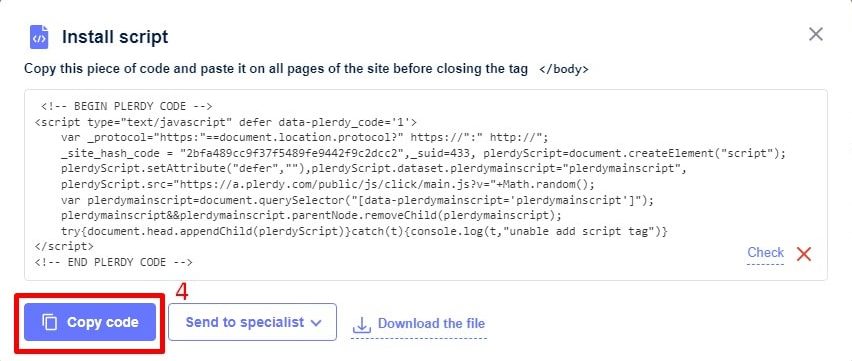Click the Copy code button
Screen dimensions: 852x361
tap(90, 322)
